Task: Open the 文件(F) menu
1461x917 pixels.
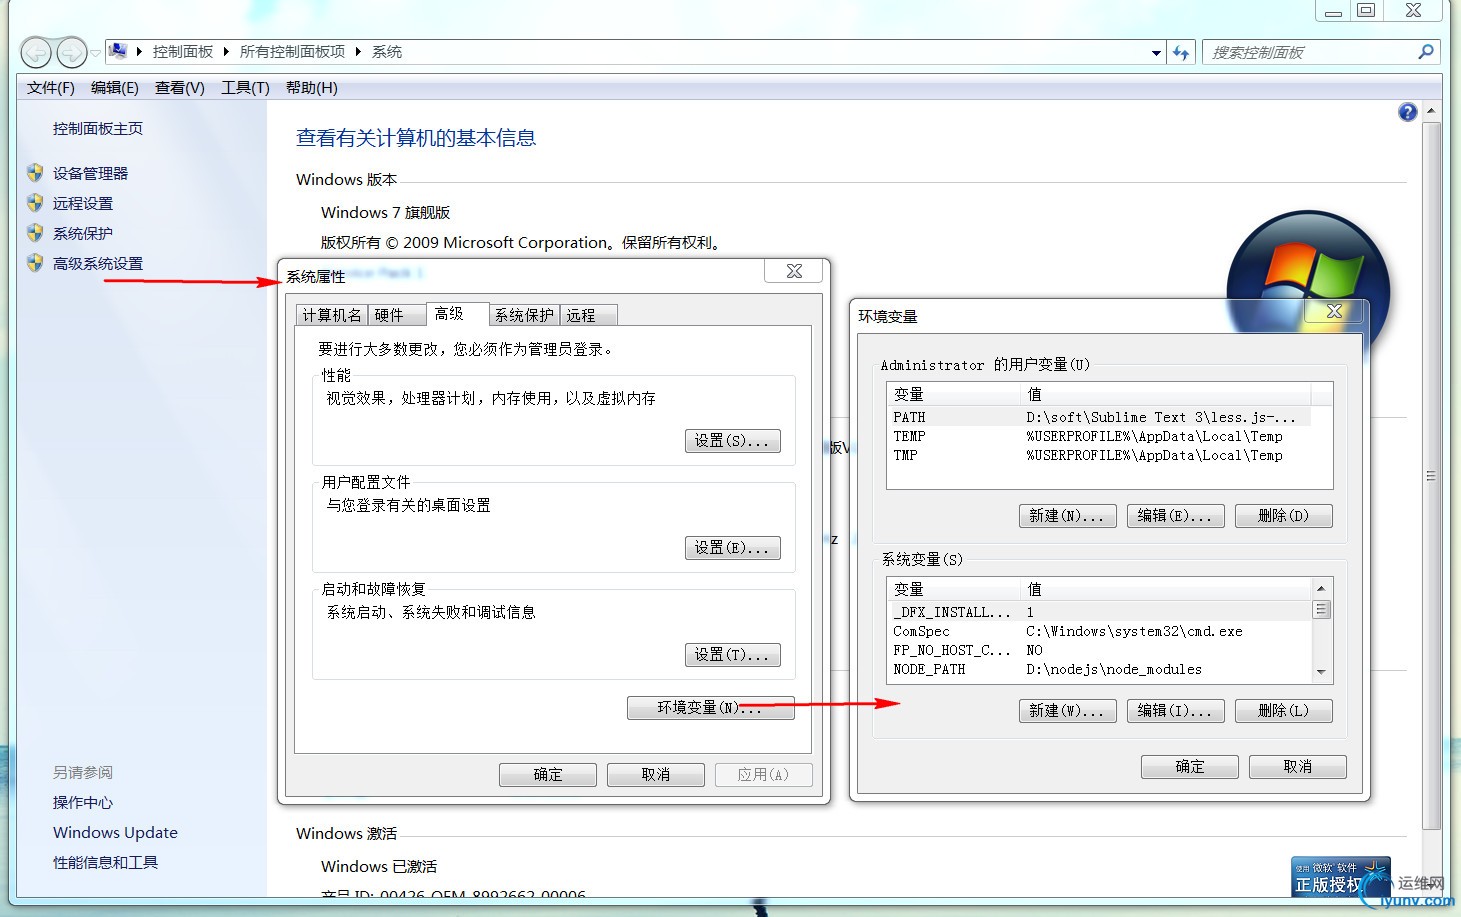Action: 51,88
